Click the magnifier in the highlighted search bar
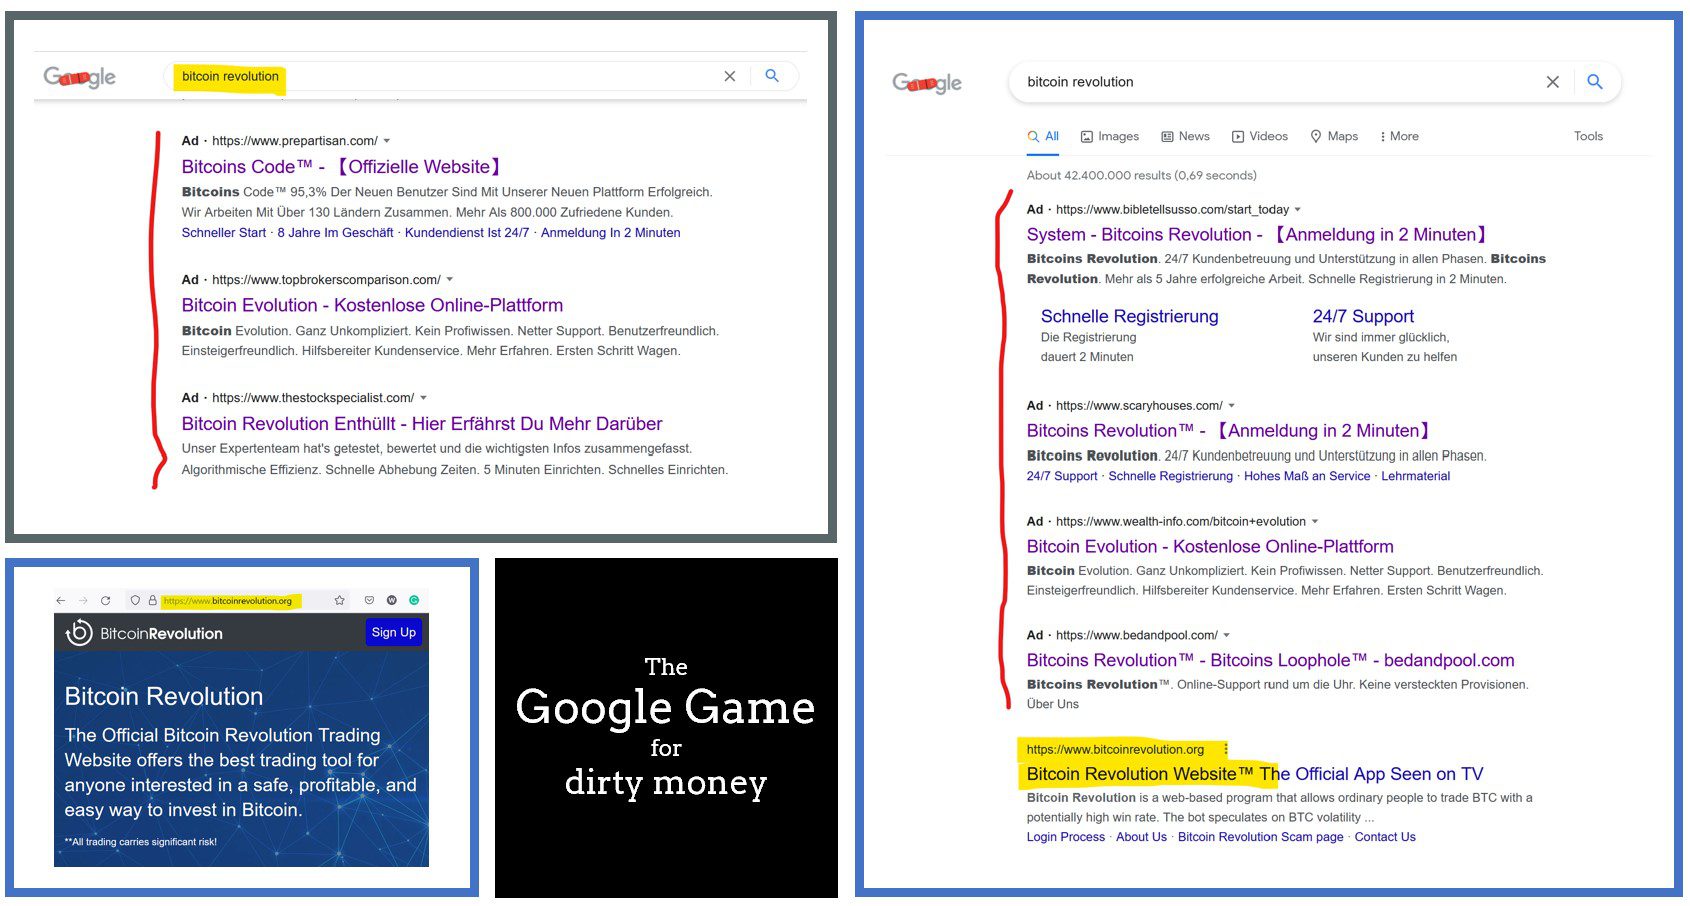This screenshot has width=1690, height=906. 771,76
